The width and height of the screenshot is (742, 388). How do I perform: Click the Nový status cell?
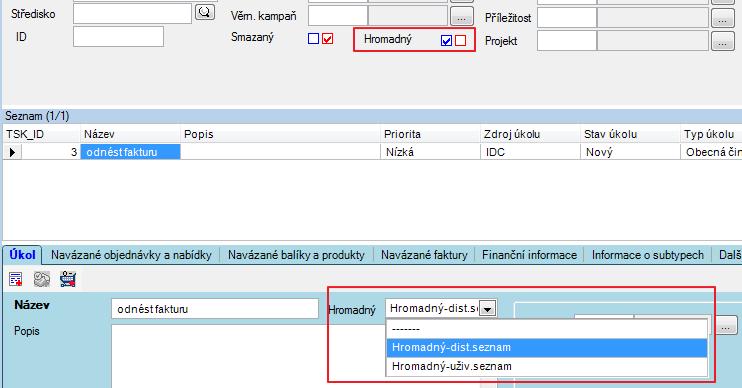coord(630,152)
